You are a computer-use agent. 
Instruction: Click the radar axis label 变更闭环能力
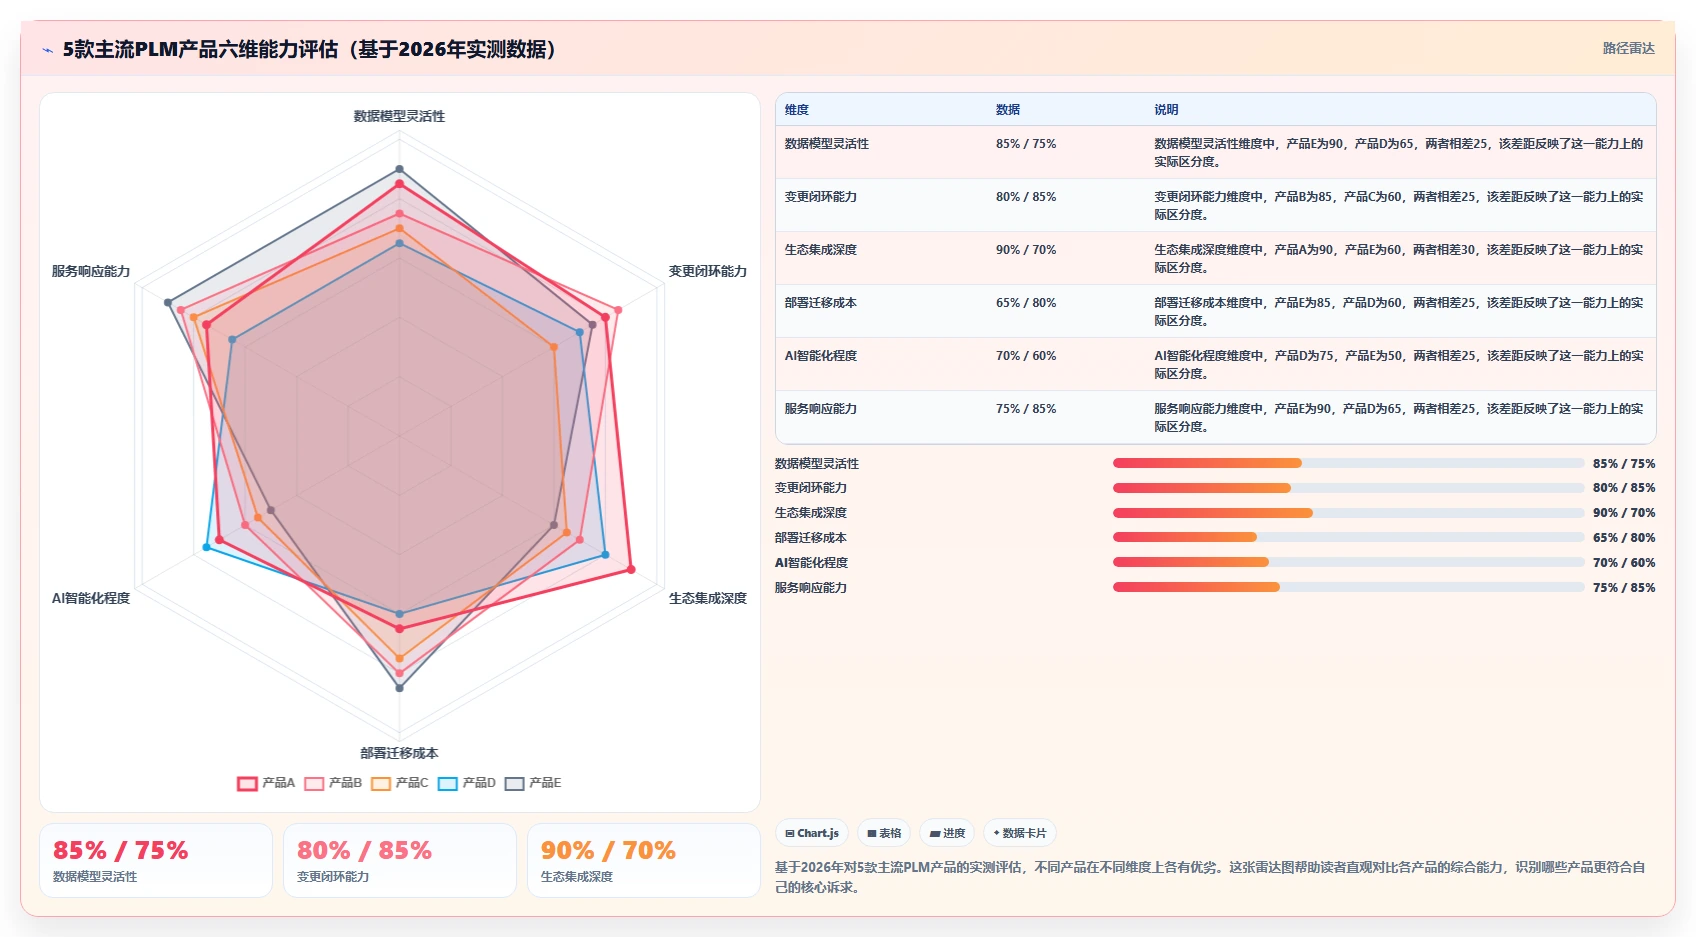(708, 271)
